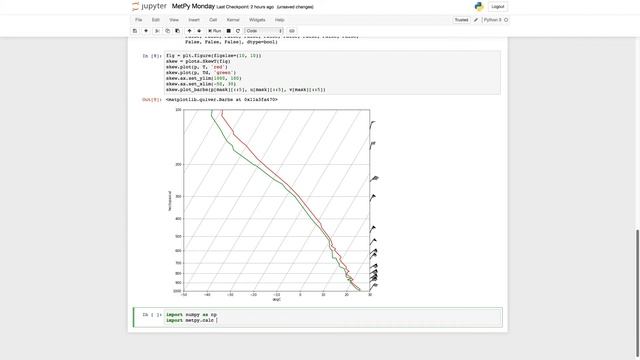Paste cell below icon
Image resolution: width=640 pixels, height=360 pixels.
click(x=178, y=31)
